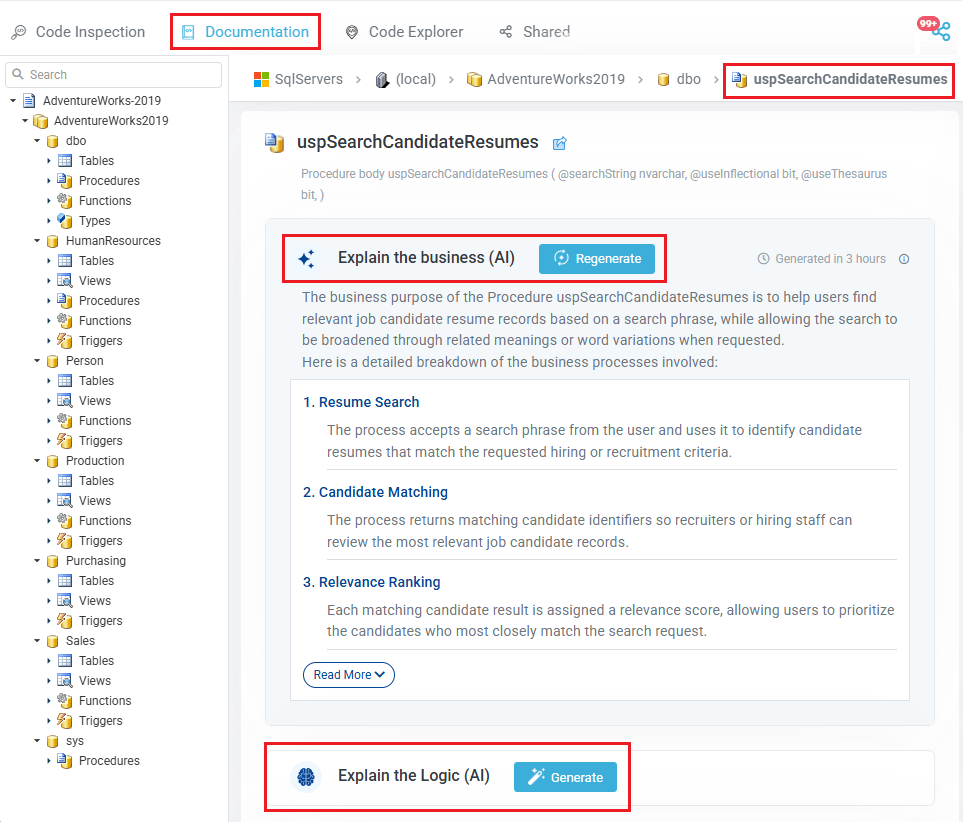This screenshot has height=822, width=963.
Task: Click the Generated in 3 hours label
Action: [830, 259]
